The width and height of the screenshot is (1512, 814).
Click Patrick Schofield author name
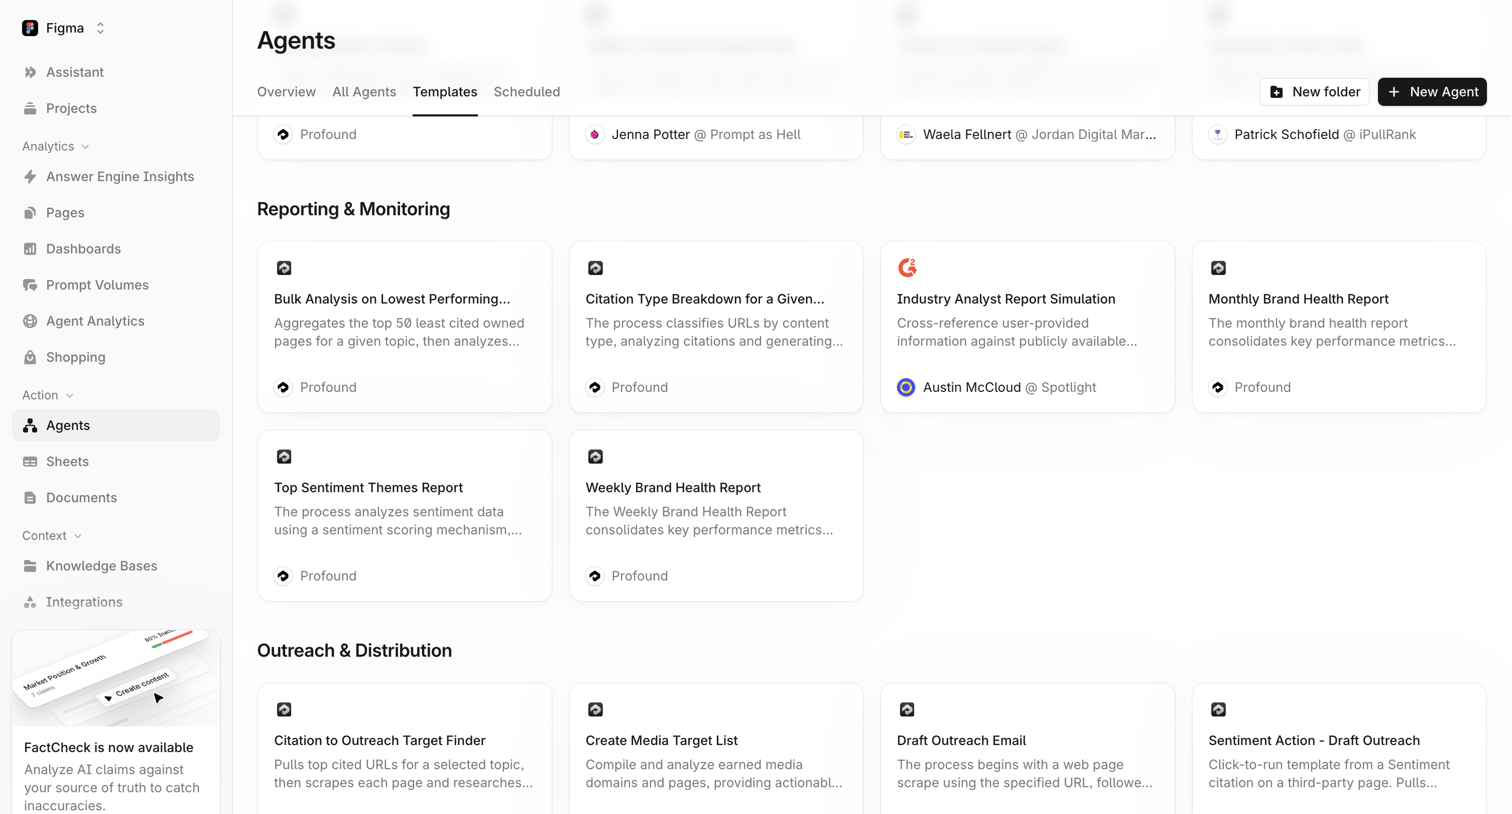pos(1287,135)
